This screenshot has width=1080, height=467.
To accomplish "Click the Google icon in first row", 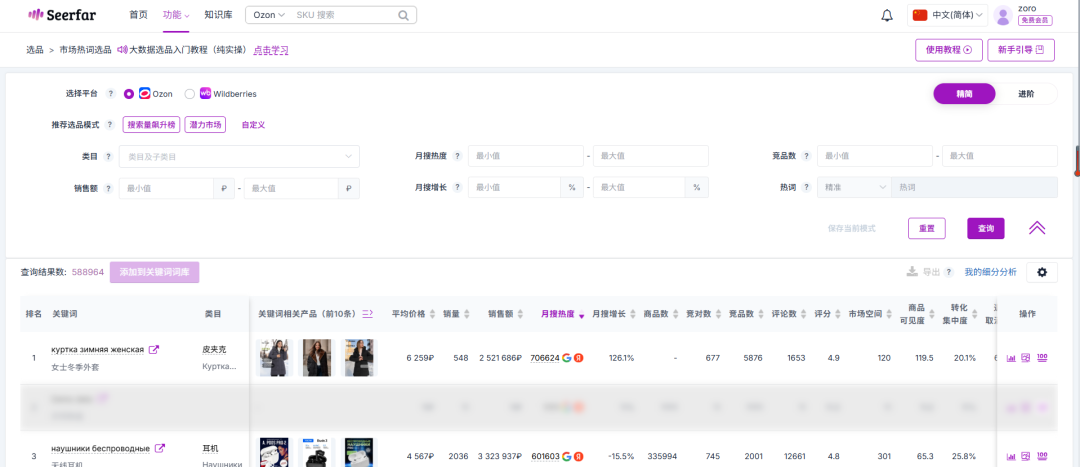I will (x=567, y=358).
